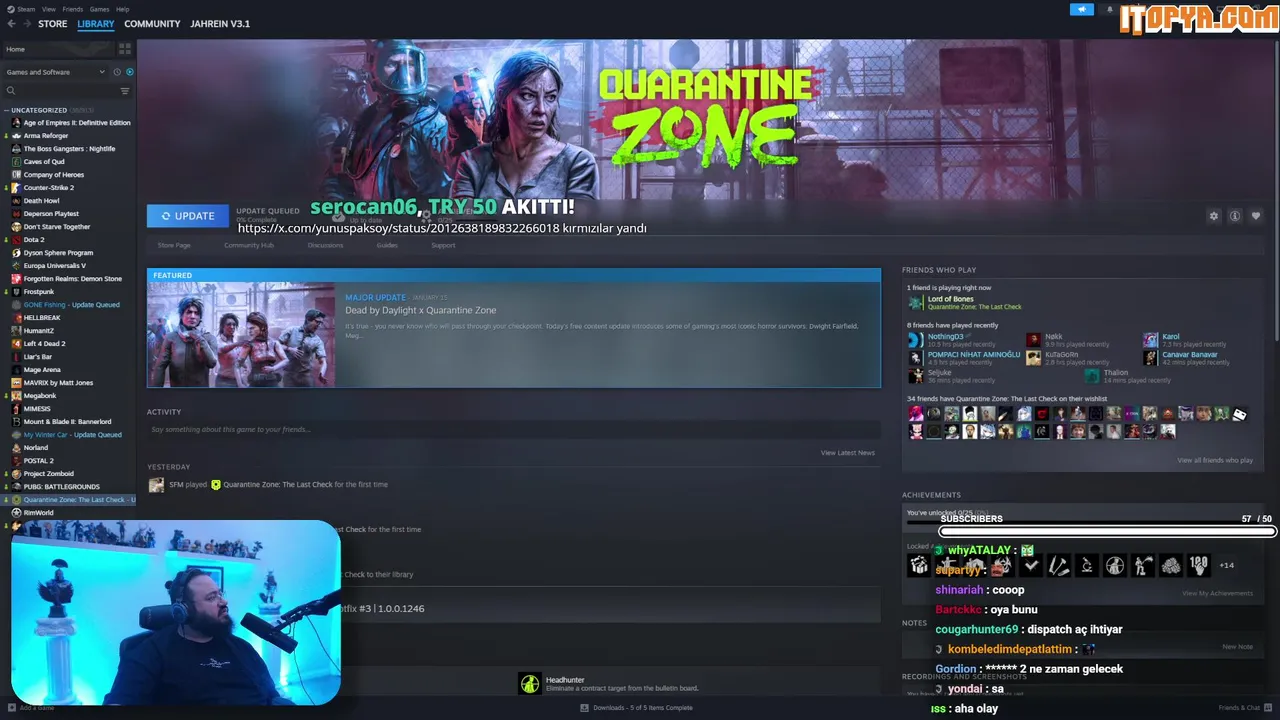
Task: Click the Headhunter achievement icon
Action: point(530,683)
